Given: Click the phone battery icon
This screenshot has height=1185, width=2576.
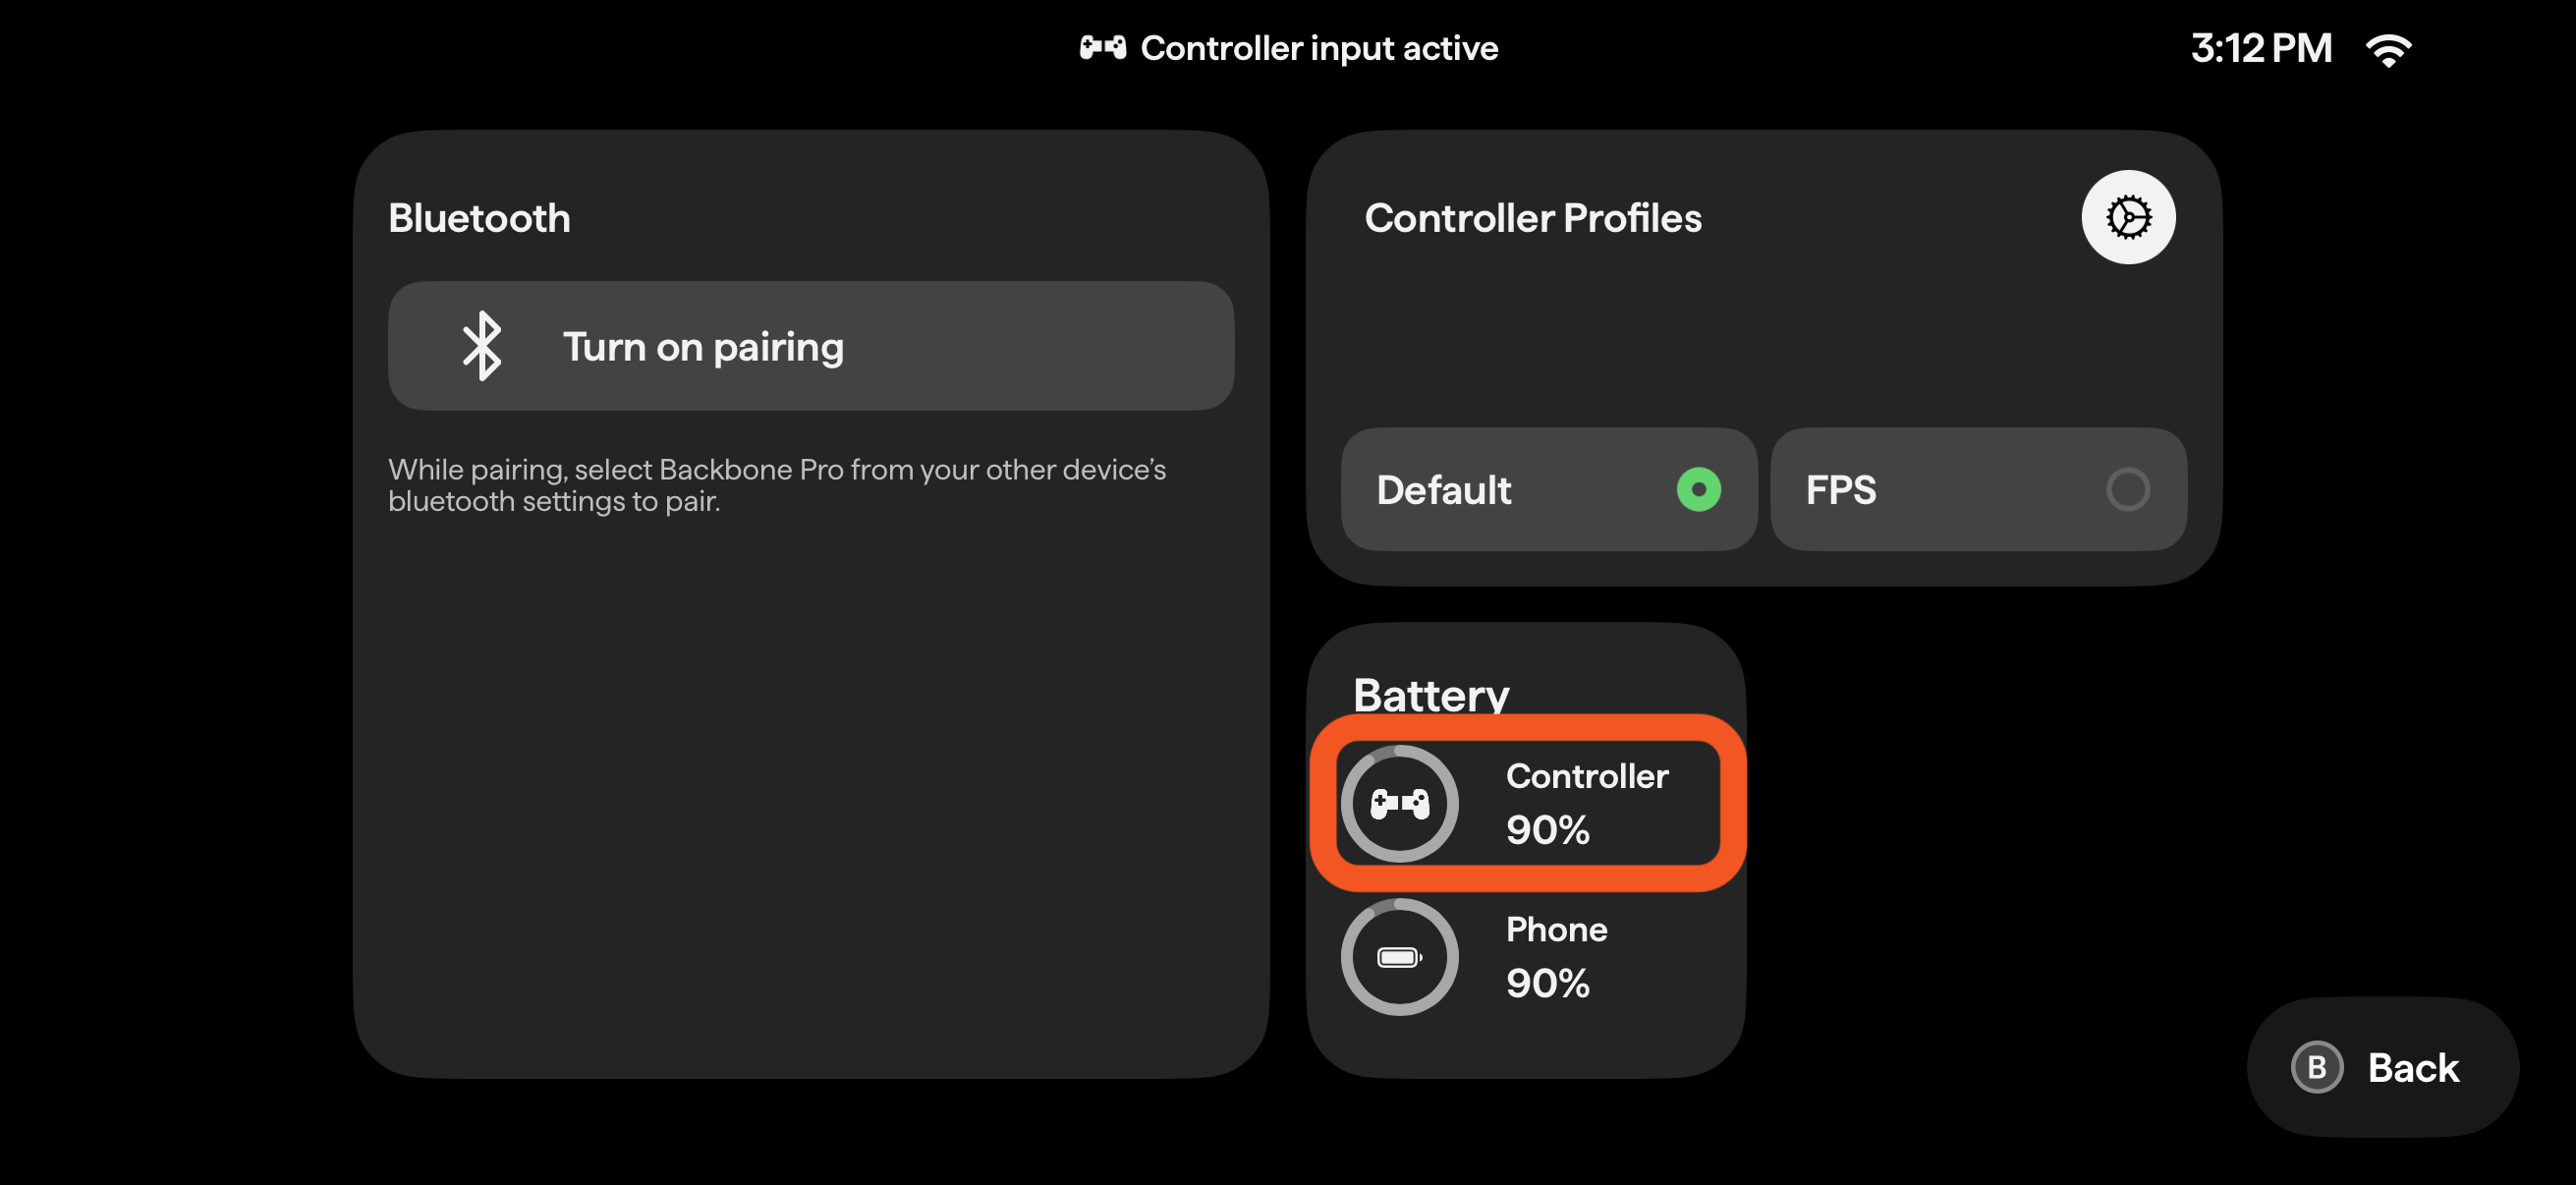Looking at the screenshot, I should [1399, 956].
